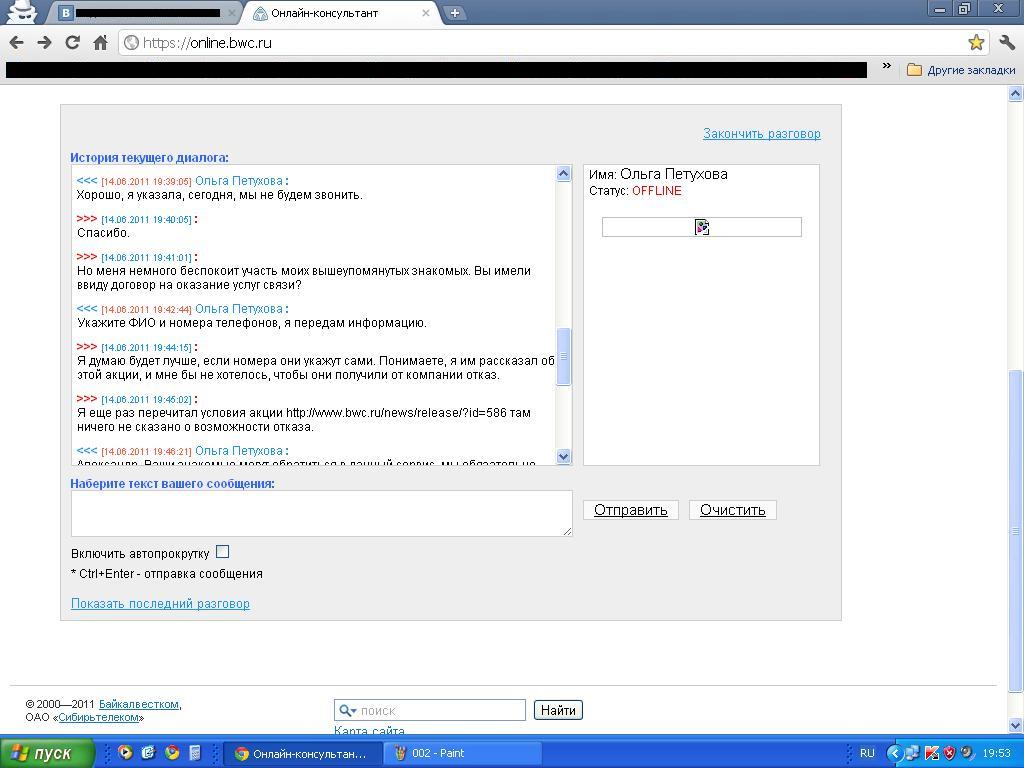Reload the page with the refresh icon

tap(72, 42)
